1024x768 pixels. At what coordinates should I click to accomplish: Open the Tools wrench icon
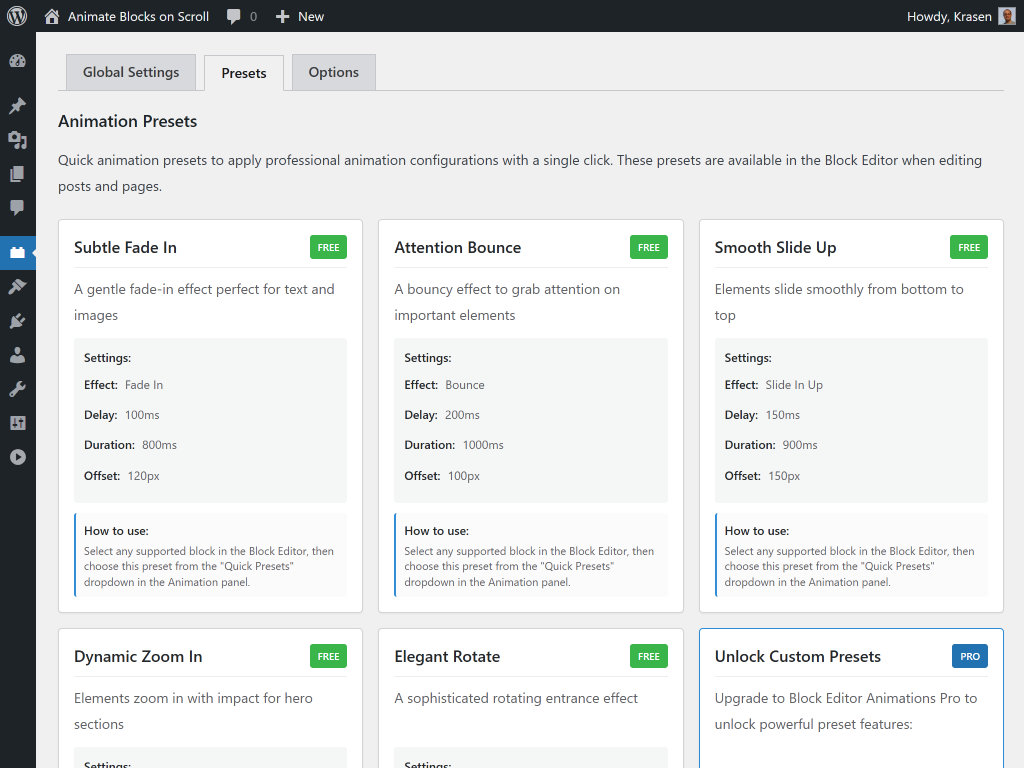17,389
